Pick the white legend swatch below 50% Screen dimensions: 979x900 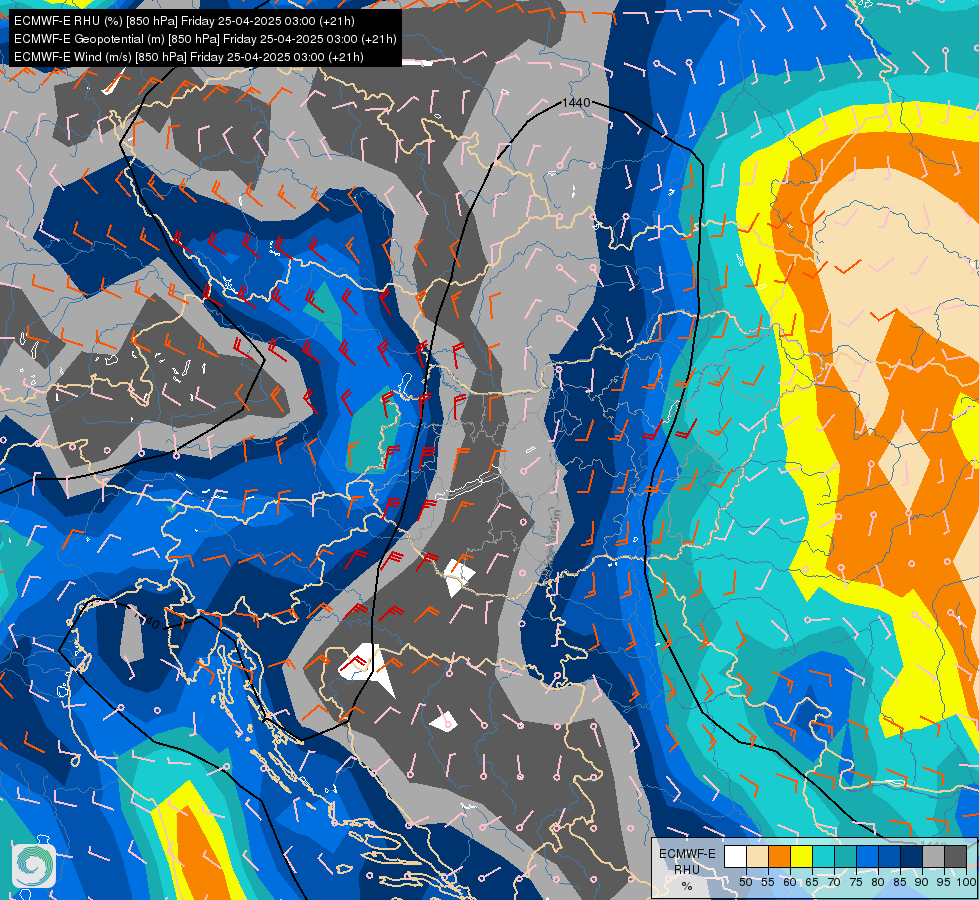tap(735, 856)
